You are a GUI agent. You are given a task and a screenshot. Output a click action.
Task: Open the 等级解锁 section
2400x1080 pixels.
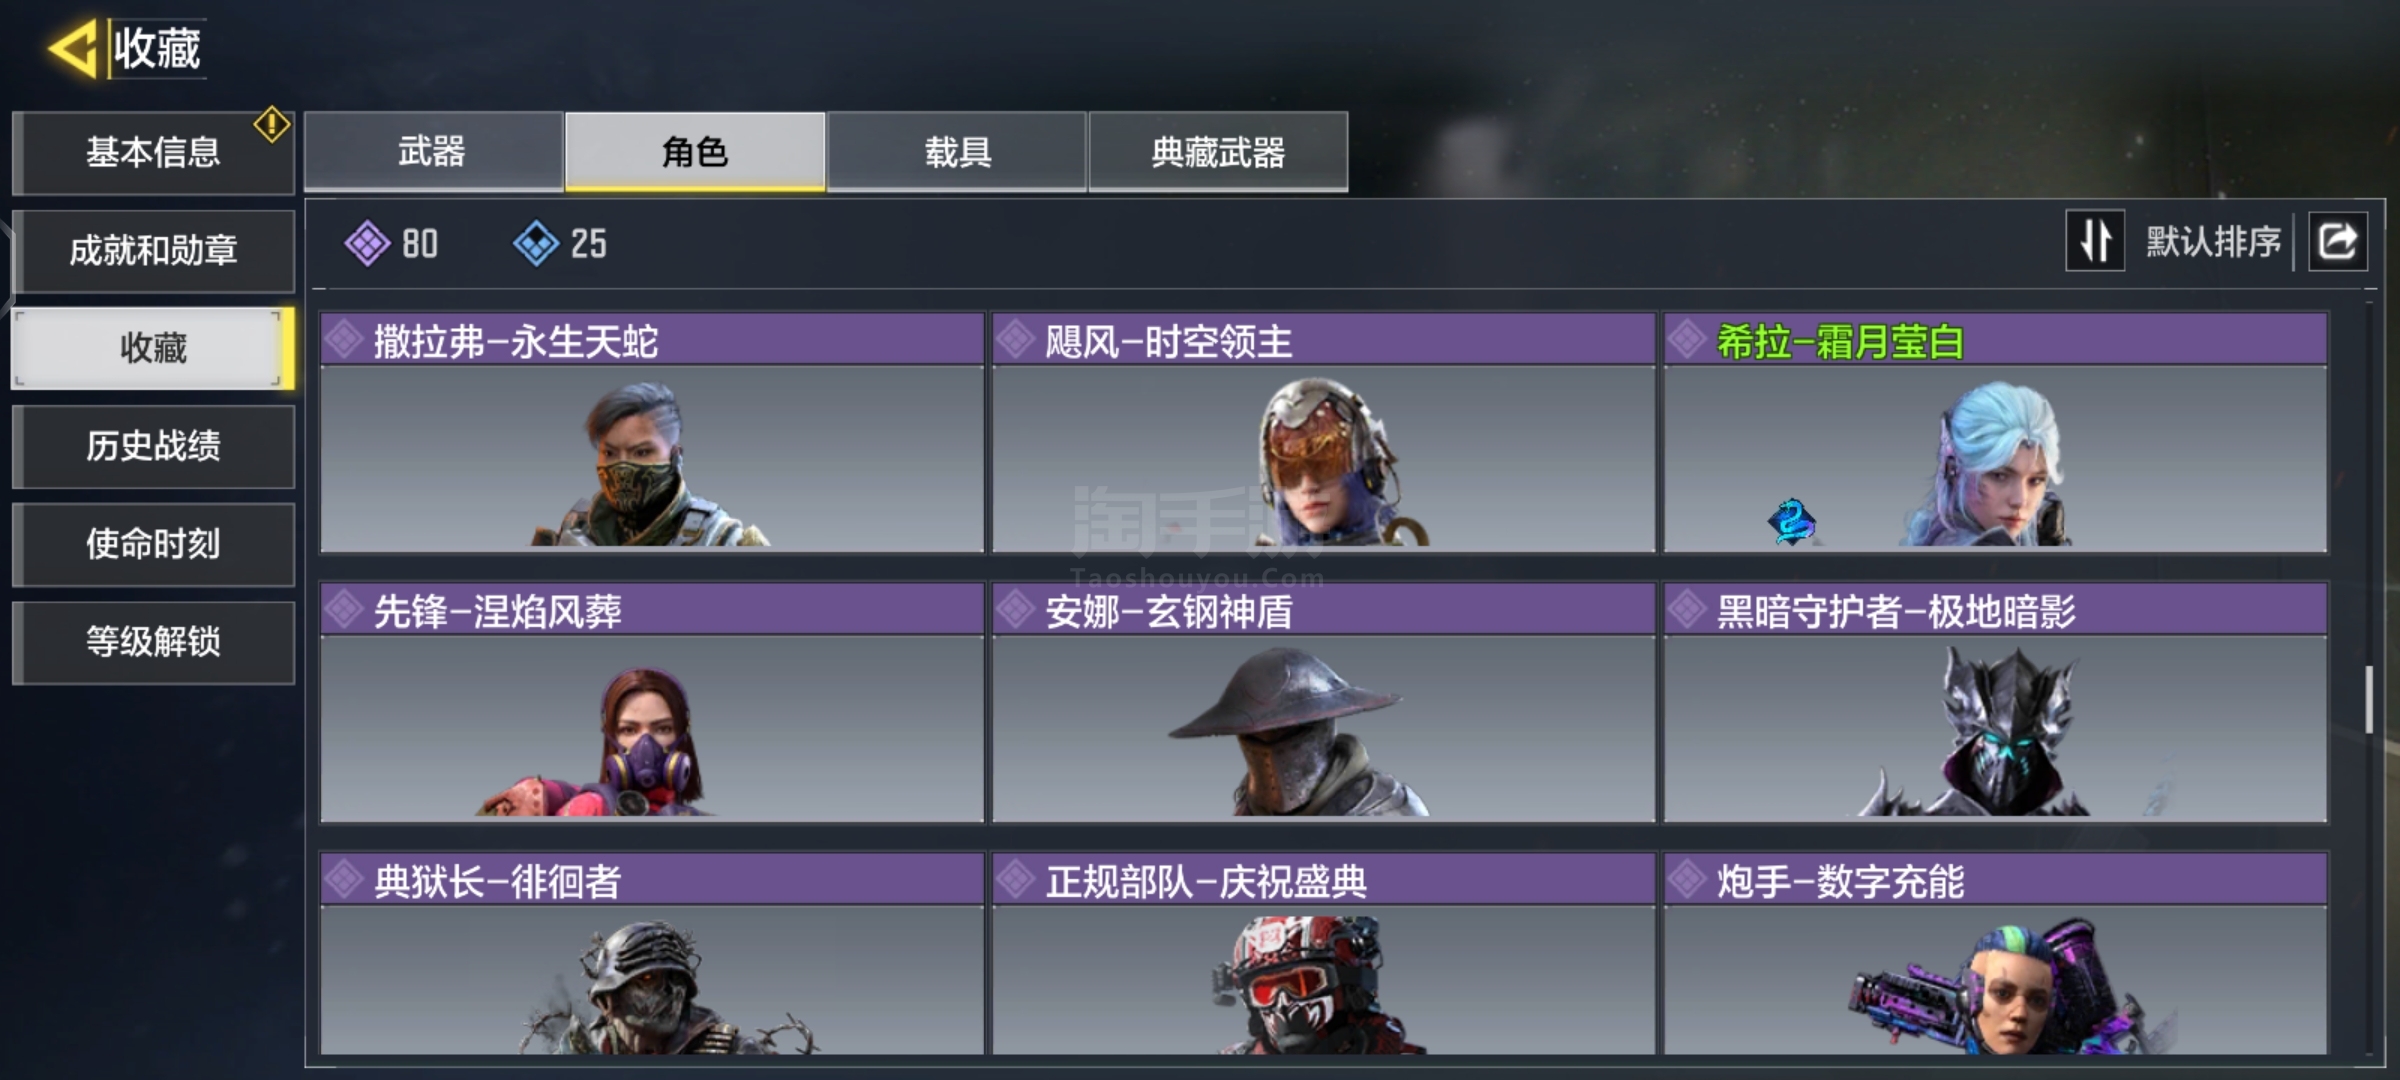(x=153, y=642)
